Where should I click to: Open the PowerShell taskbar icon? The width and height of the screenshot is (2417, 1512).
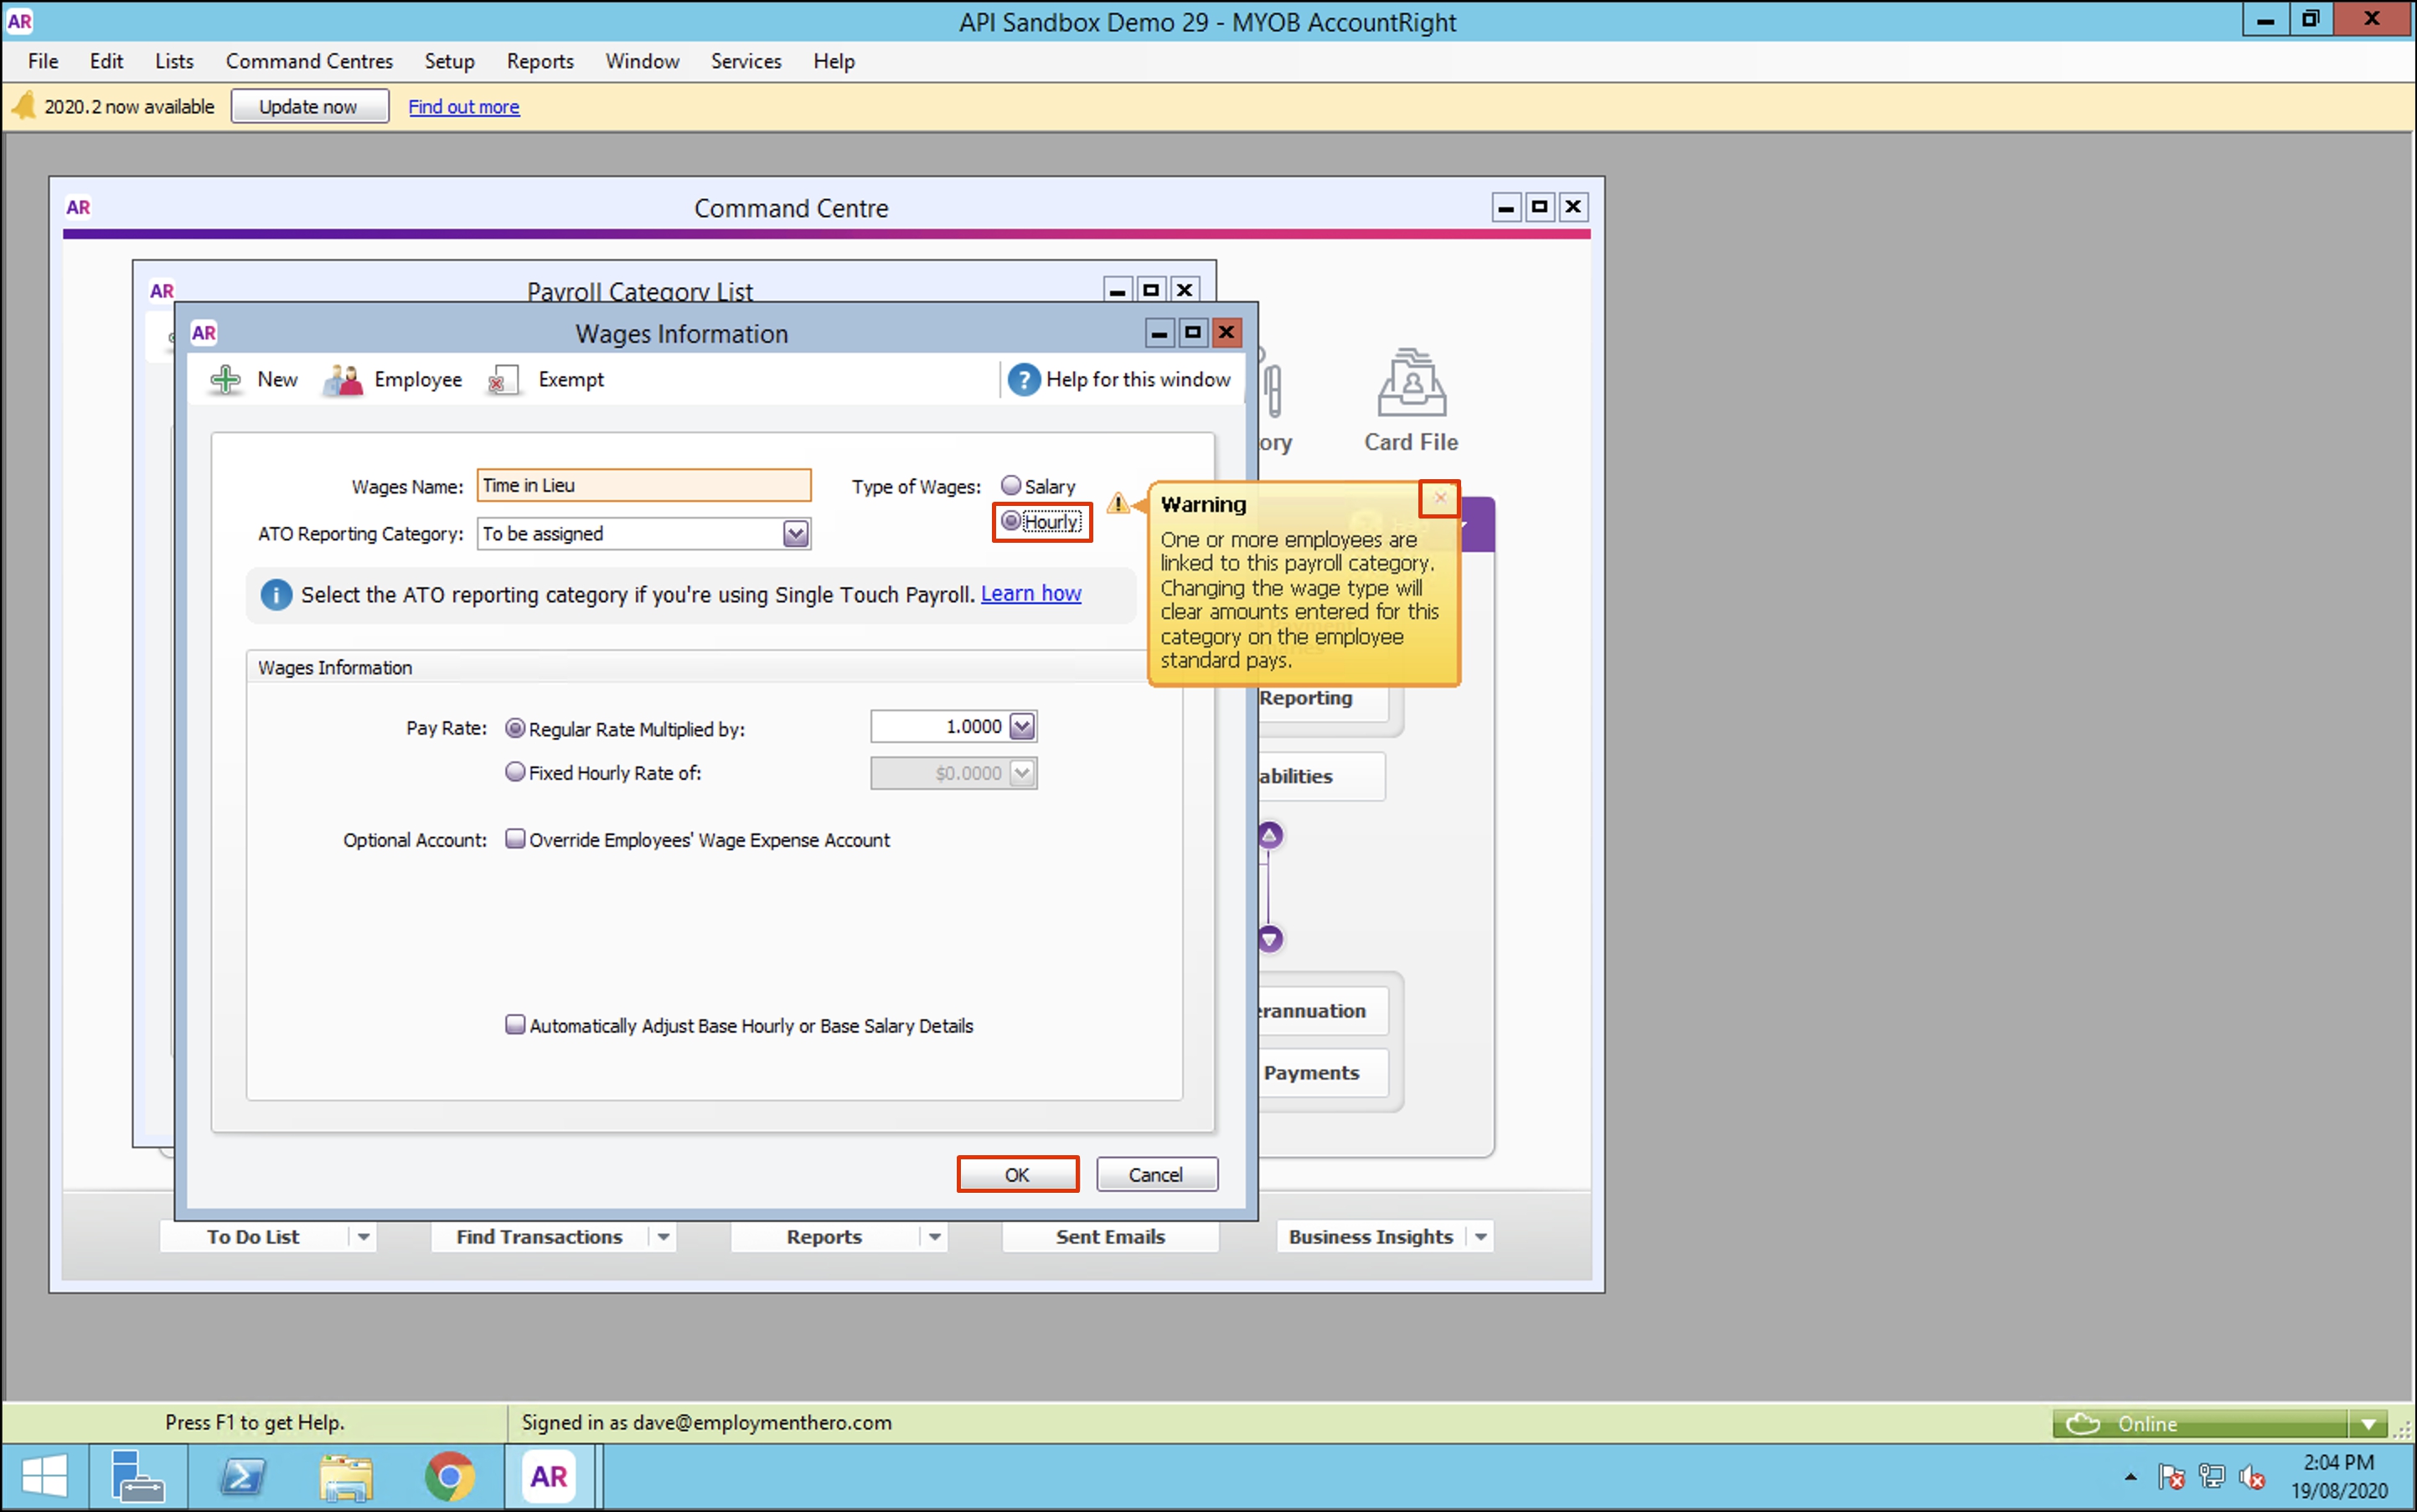click(x=243, y=1477)
